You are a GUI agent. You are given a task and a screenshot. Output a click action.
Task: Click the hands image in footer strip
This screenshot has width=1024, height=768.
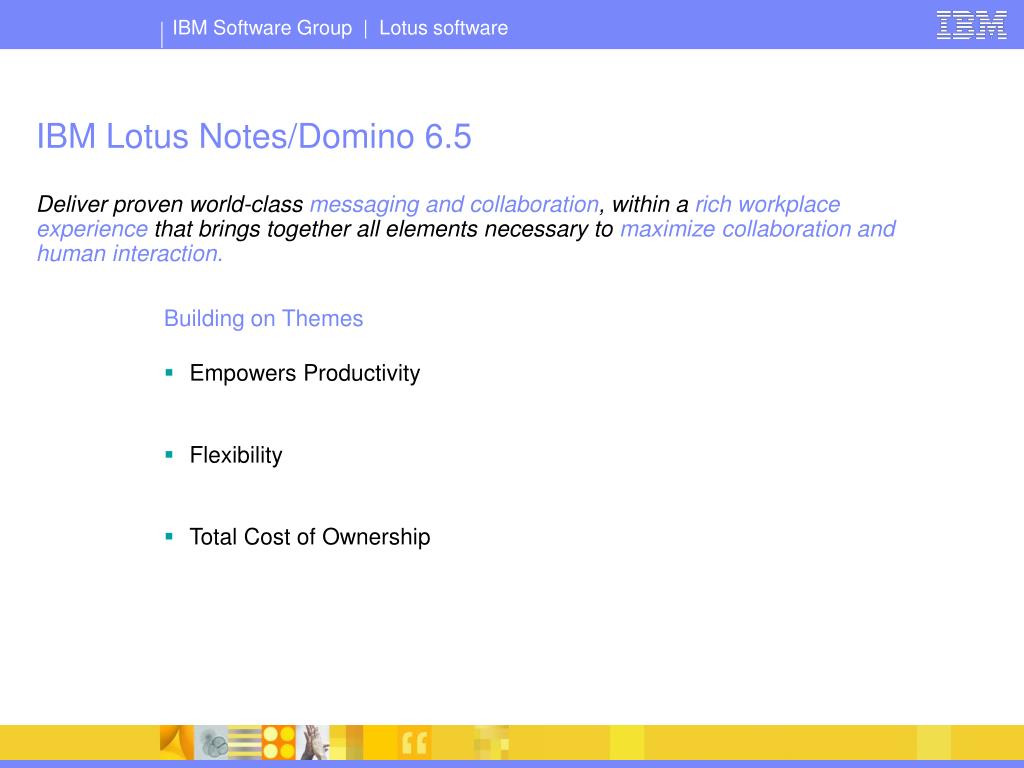(313, 743)
